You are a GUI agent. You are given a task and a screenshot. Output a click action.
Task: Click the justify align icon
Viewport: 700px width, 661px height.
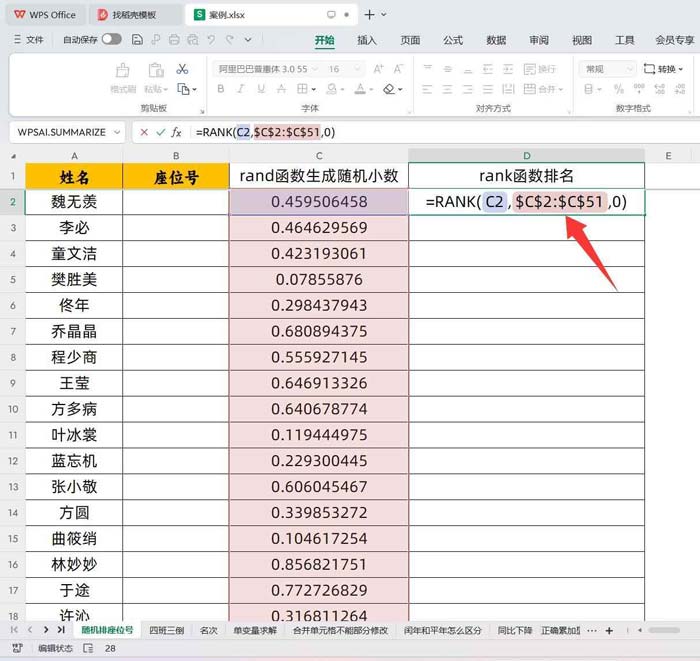tap(488, 89)
